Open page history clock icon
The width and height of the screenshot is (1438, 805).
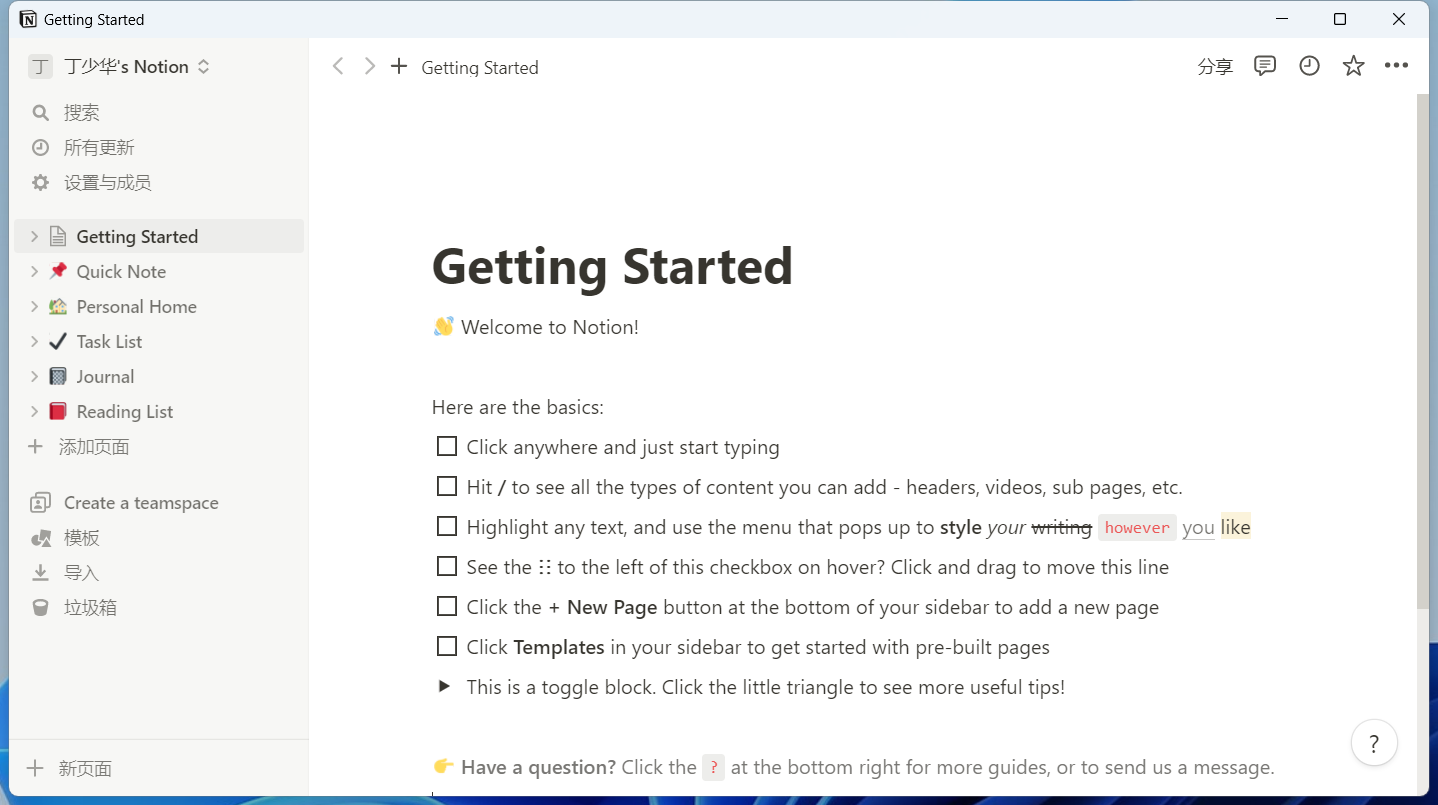[1309, 66]
